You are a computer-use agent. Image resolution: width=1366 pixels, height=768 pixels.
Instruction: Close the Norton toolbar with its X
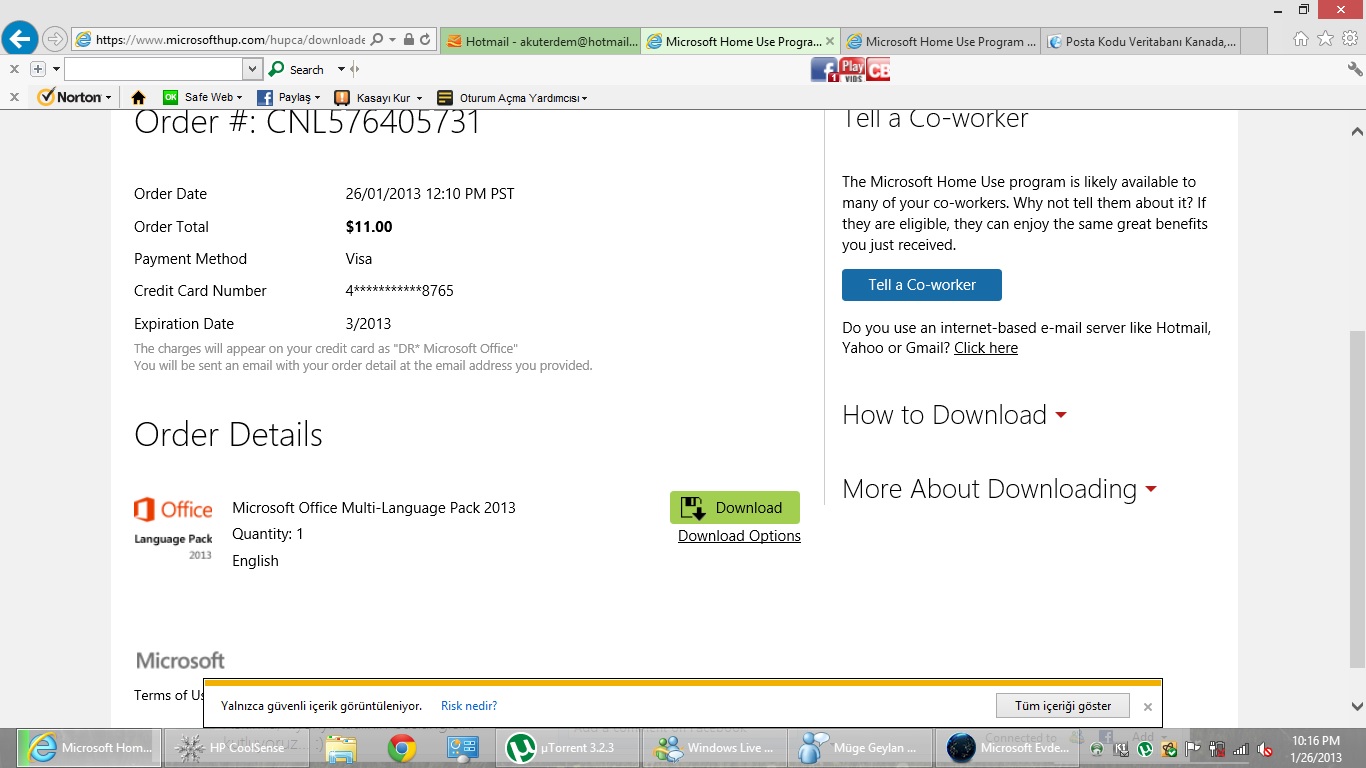(x=14, y=97)
